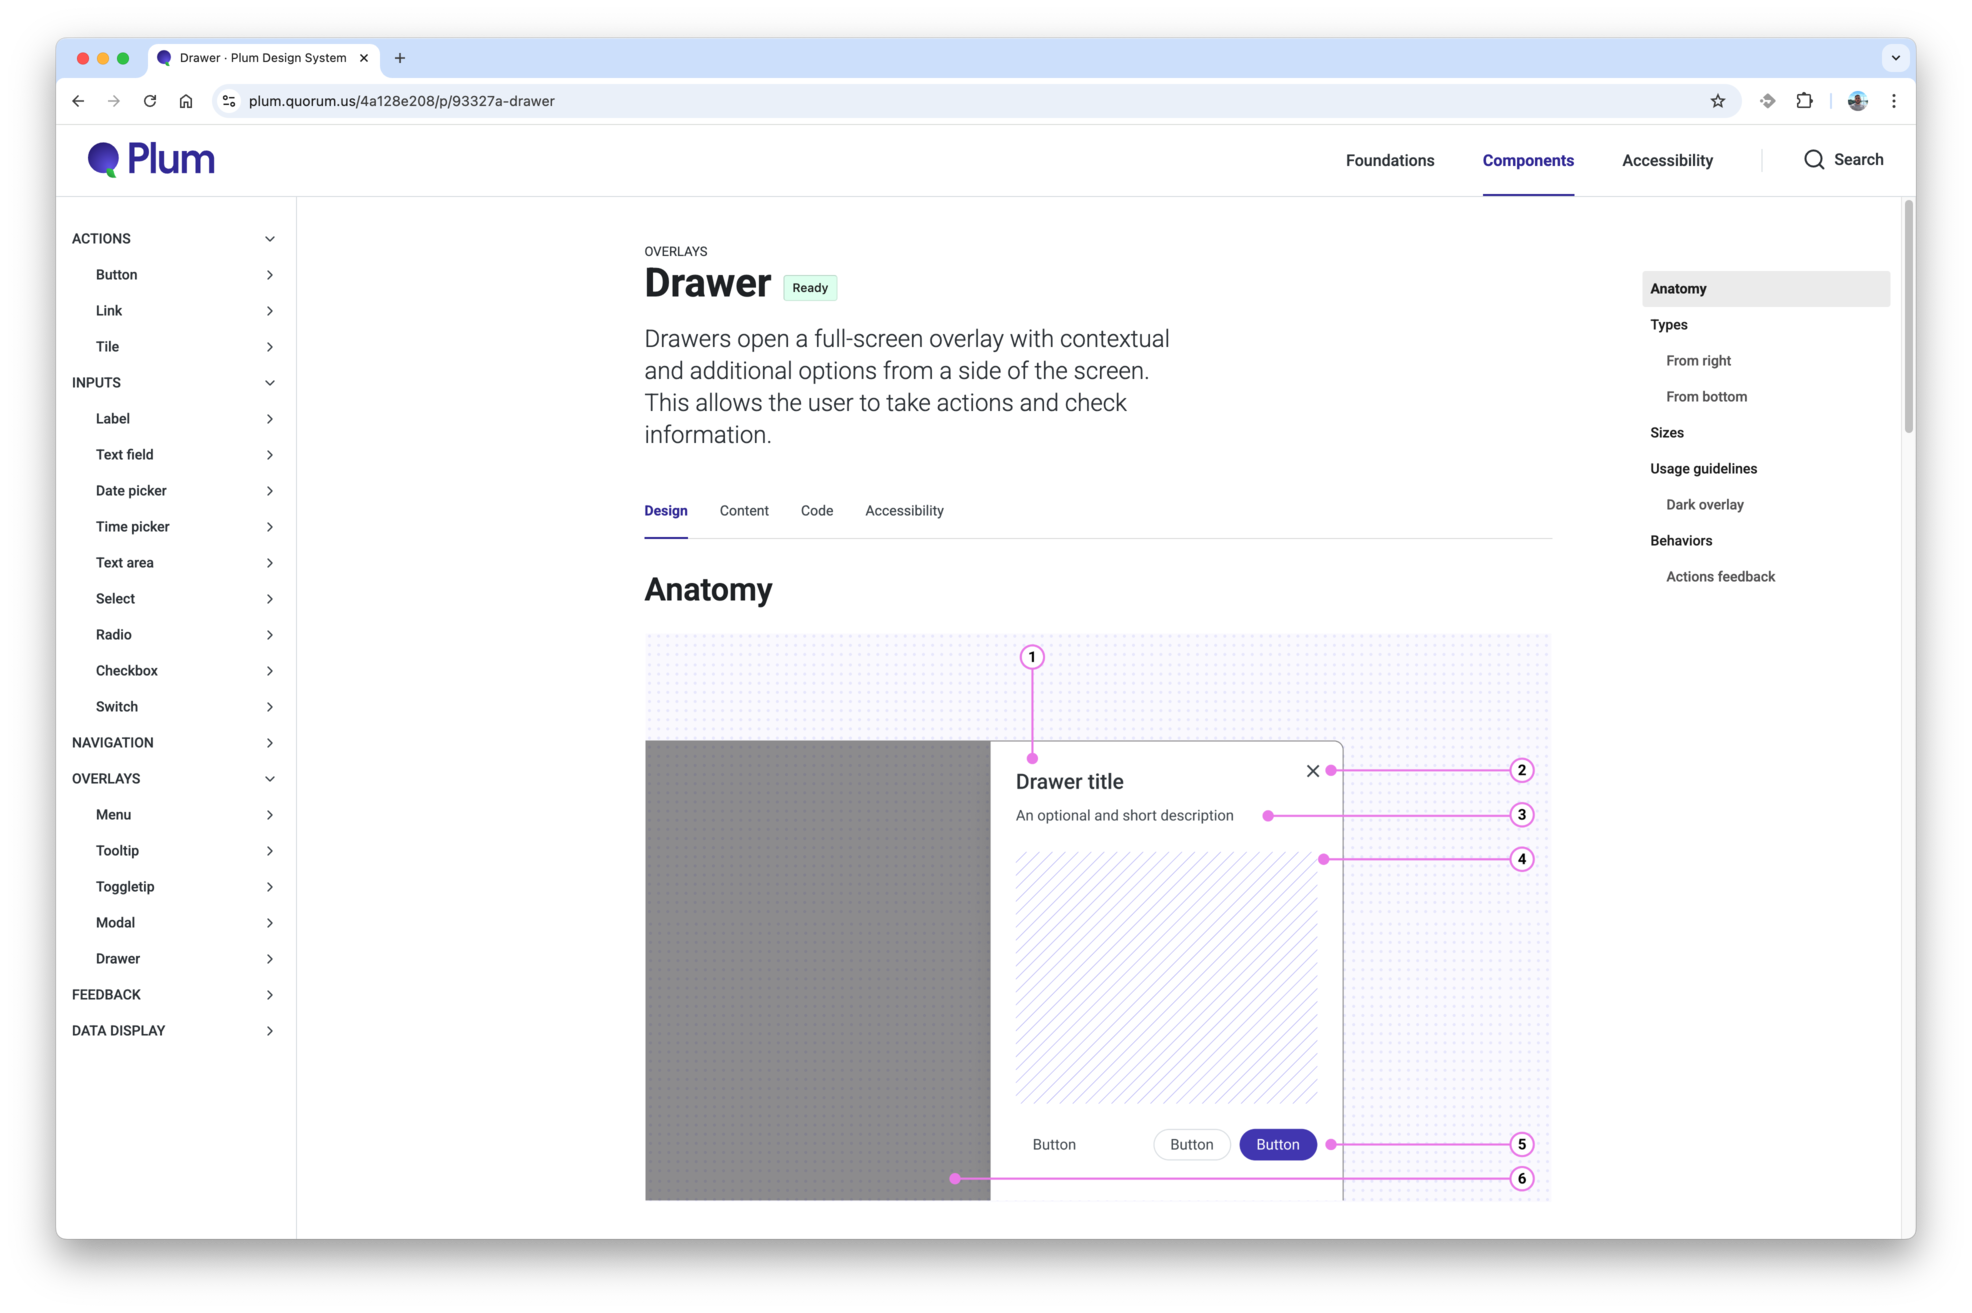
Task: Reload the page with the refresh icon
Action: (x=150, y=101)
